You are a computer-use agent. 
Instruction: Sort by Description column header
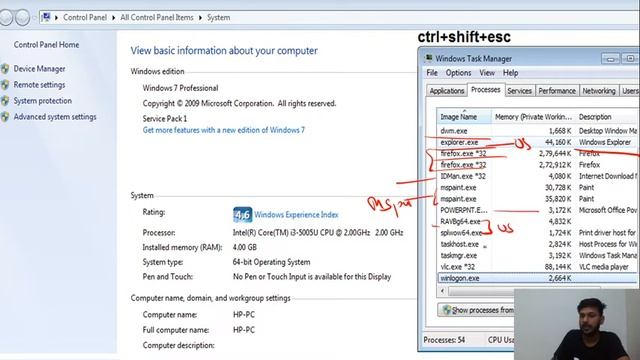pos(607,117)
